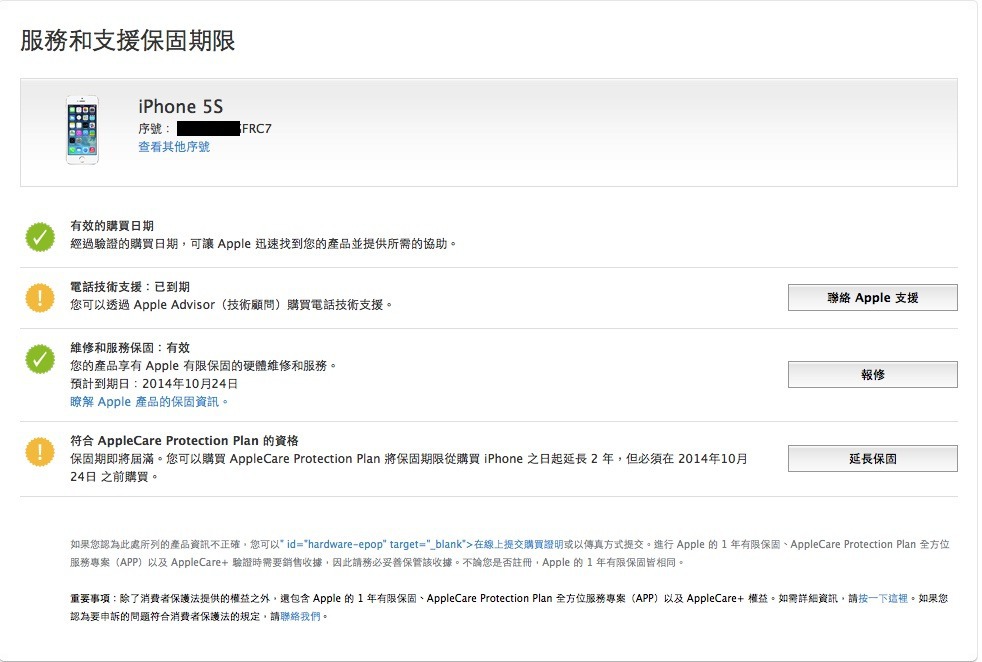Open the 瞭解 Apple 產品的保固資訊 link
Viewport: 982px width, 662px height.
pyautogui.click(x=149, y=401)
